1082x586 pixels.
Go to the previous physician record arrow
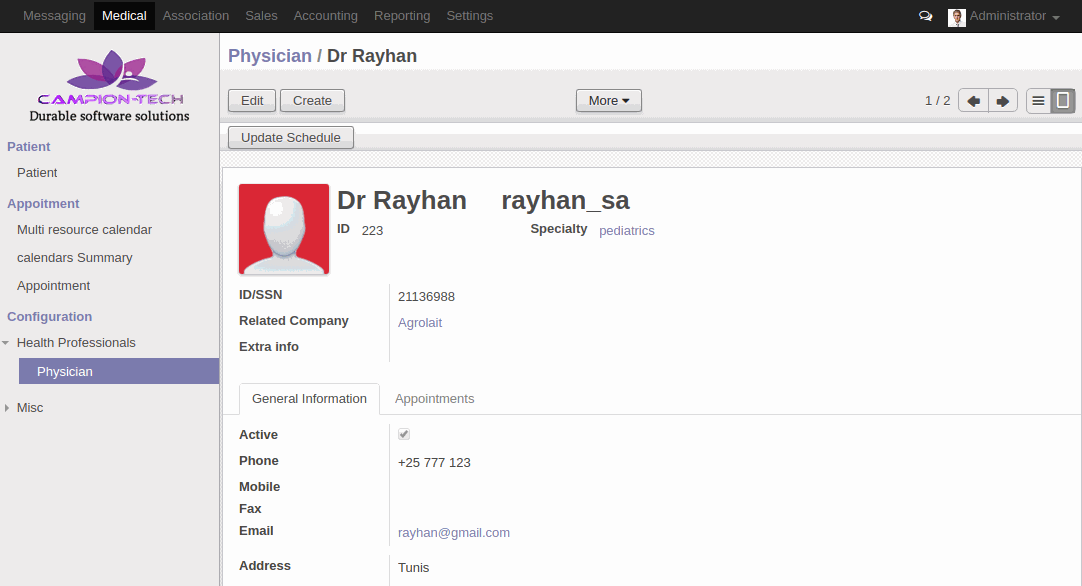[x=973, y=101]
